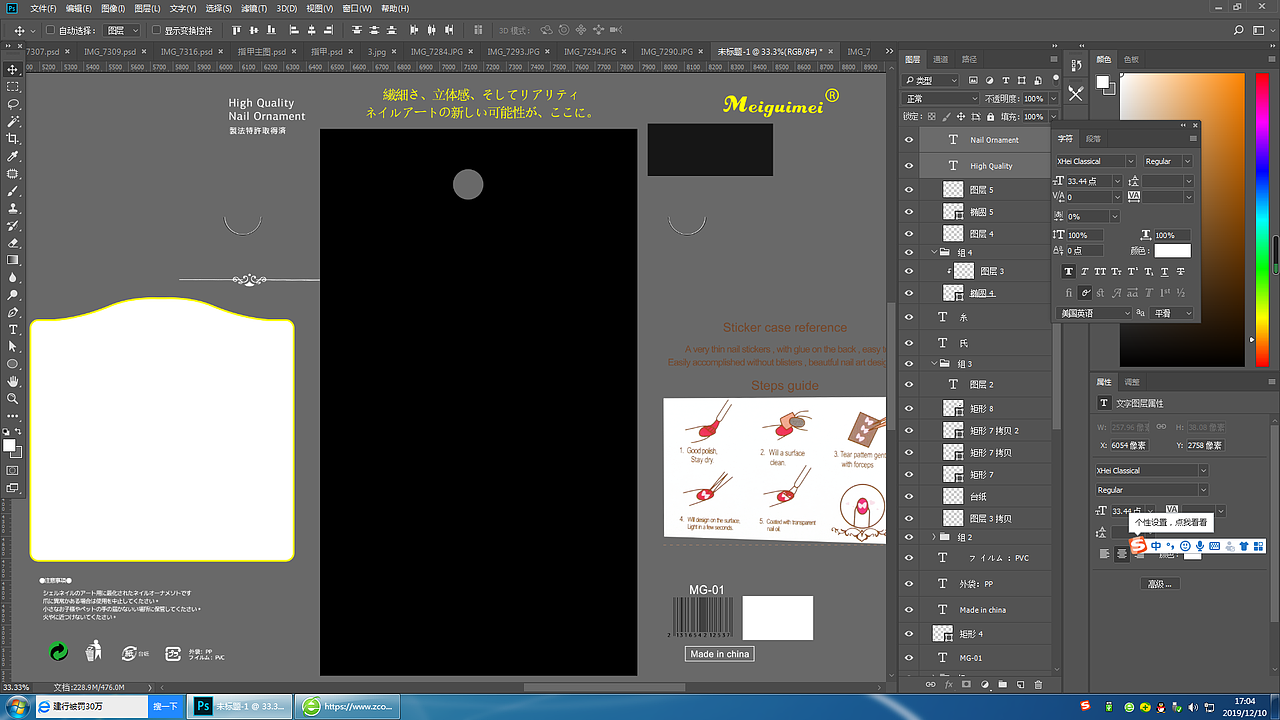Click the 搜一下 search button in taskbar

pos(166,706)
